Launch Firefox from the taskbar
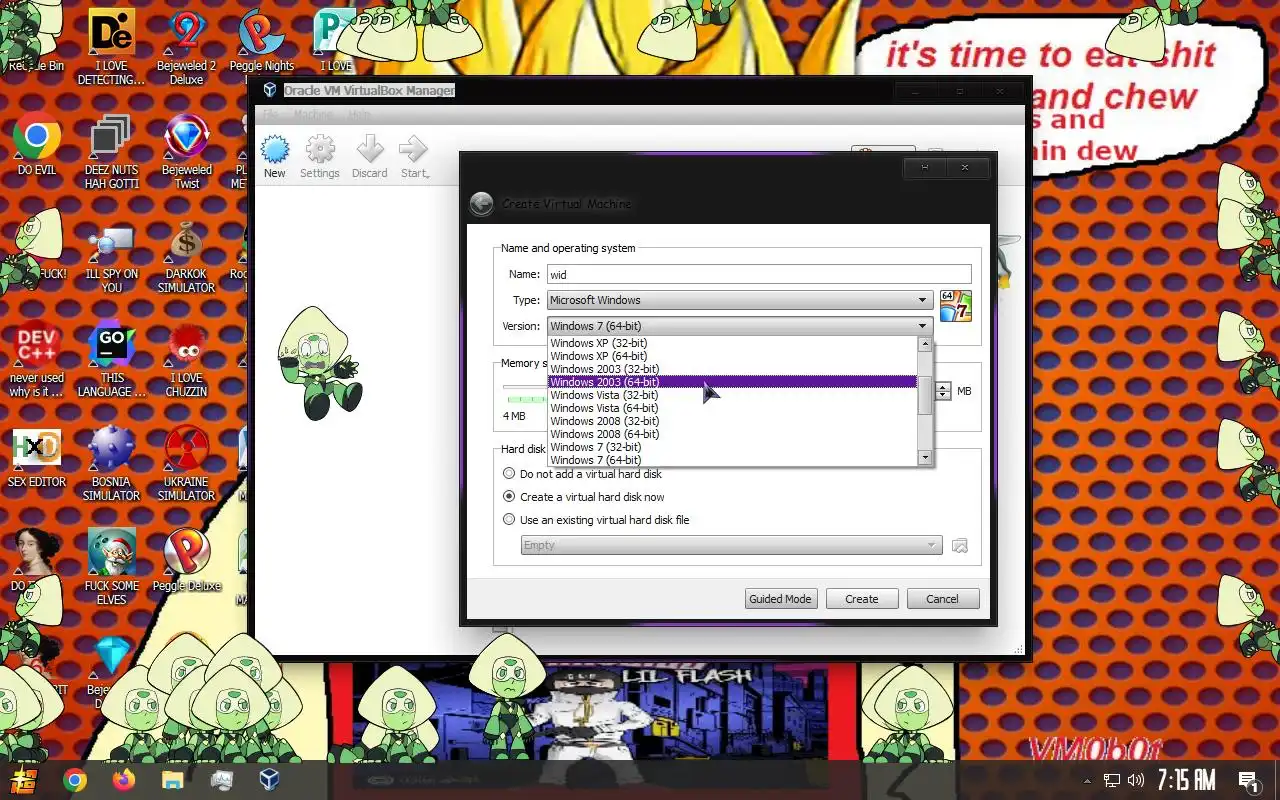Image resolution: width=1280 pixels, height=800 pixels. (124, 780)
